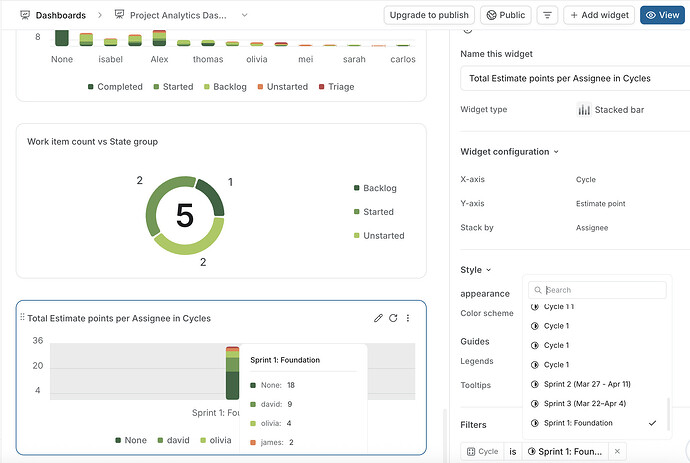Click the Stacked bar chart type icon
The height and width of the screenshot is (463, 690).
point(584,110)
